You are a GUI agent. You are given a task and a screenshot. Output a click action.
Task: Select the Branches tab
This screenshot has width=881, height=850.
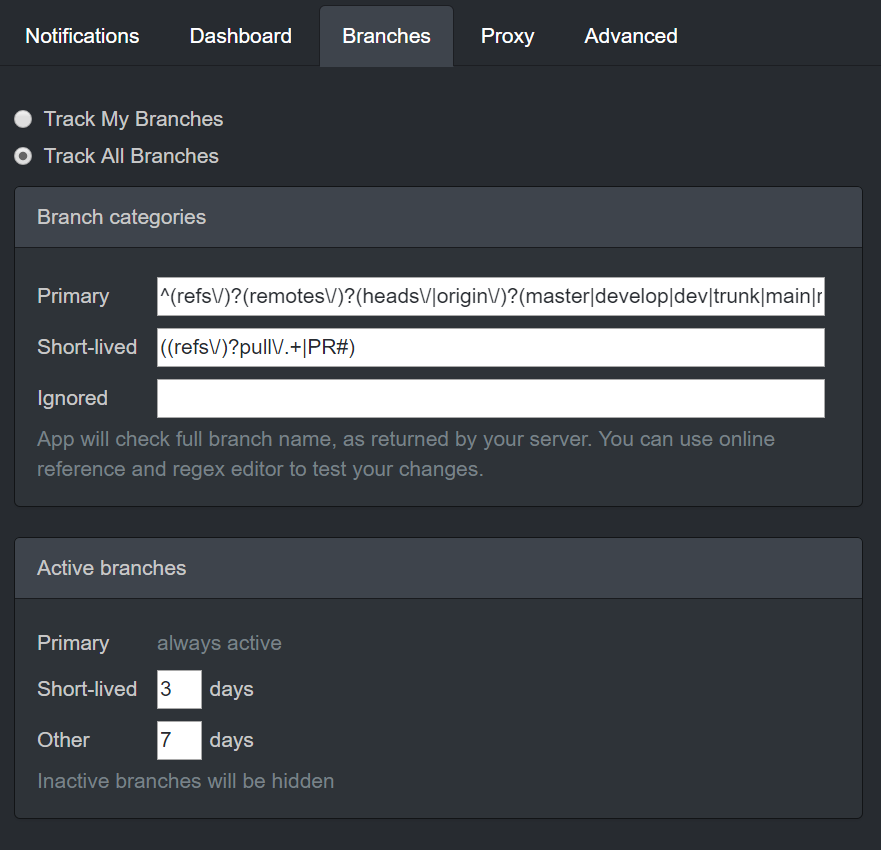386,36
